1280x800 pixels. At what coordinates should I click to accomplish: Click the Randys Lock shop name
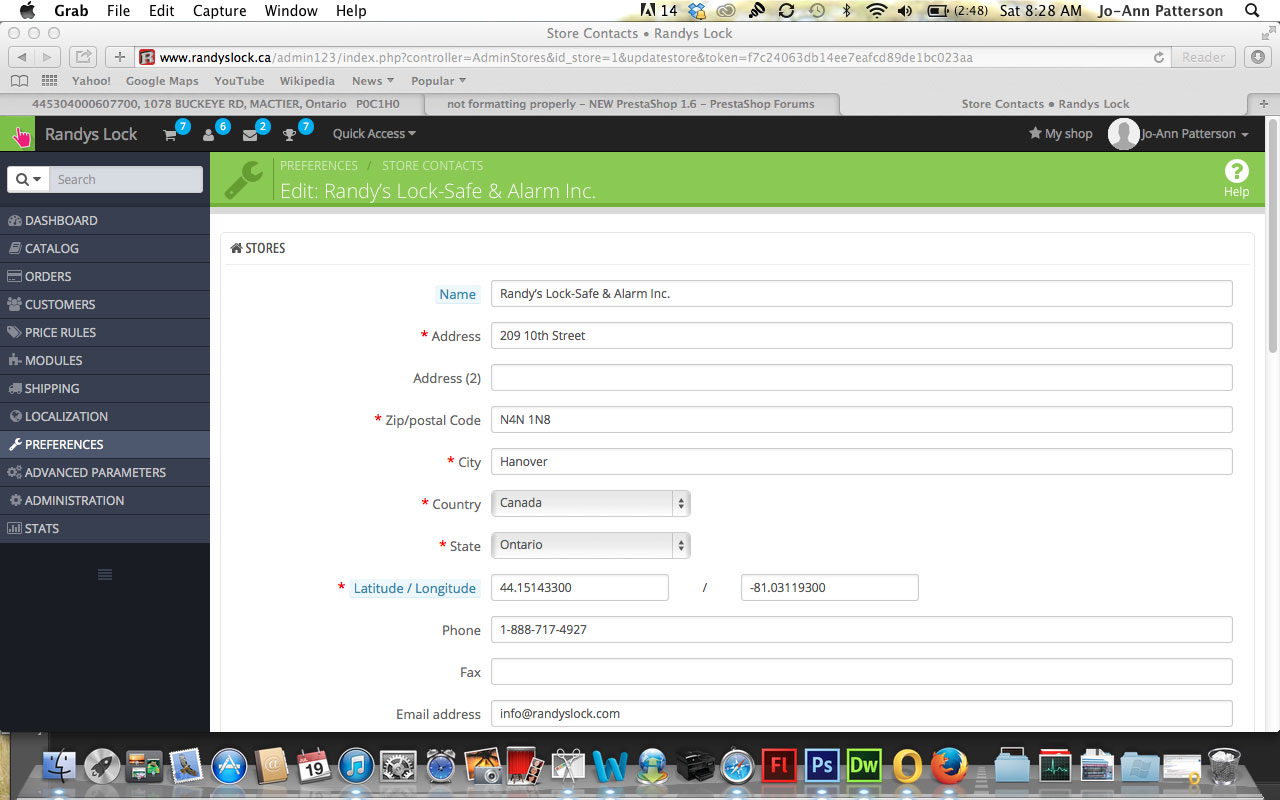(91, 134)
